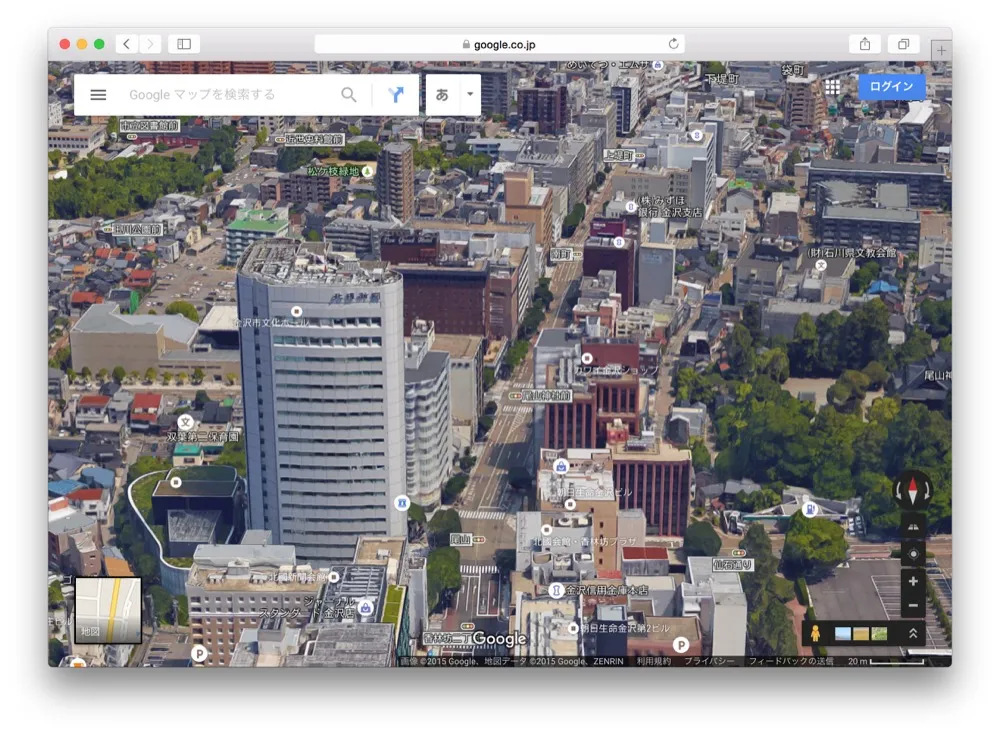The width and height of the screenshot is (1000, 736).
Task: Click the zoom in plus control
Action: tap(913, 580)
